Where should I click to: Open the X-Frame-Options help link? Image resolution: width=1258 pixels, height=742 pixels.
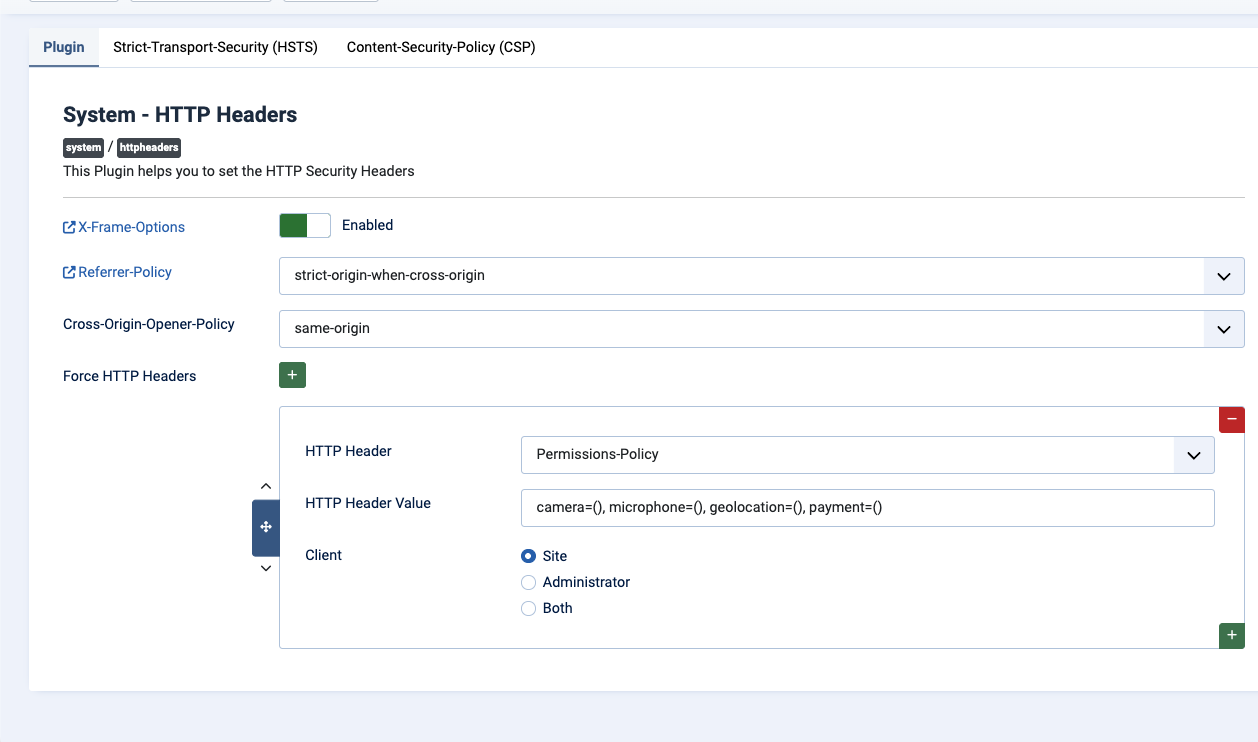(x=131, y=227)
